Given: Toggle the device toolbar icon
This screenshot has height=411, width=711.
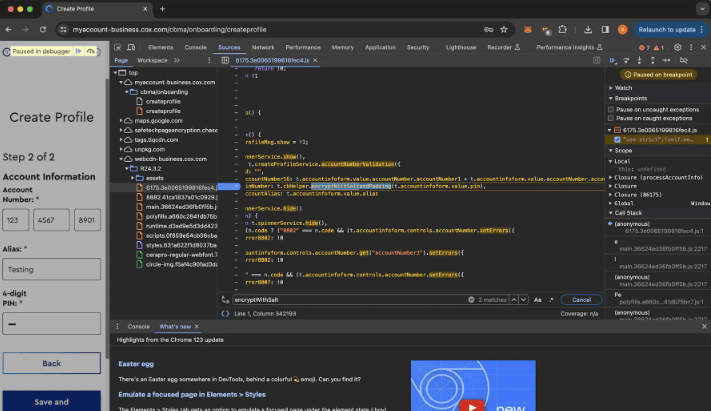Looking at the screenshot, I should pos(133,47).
